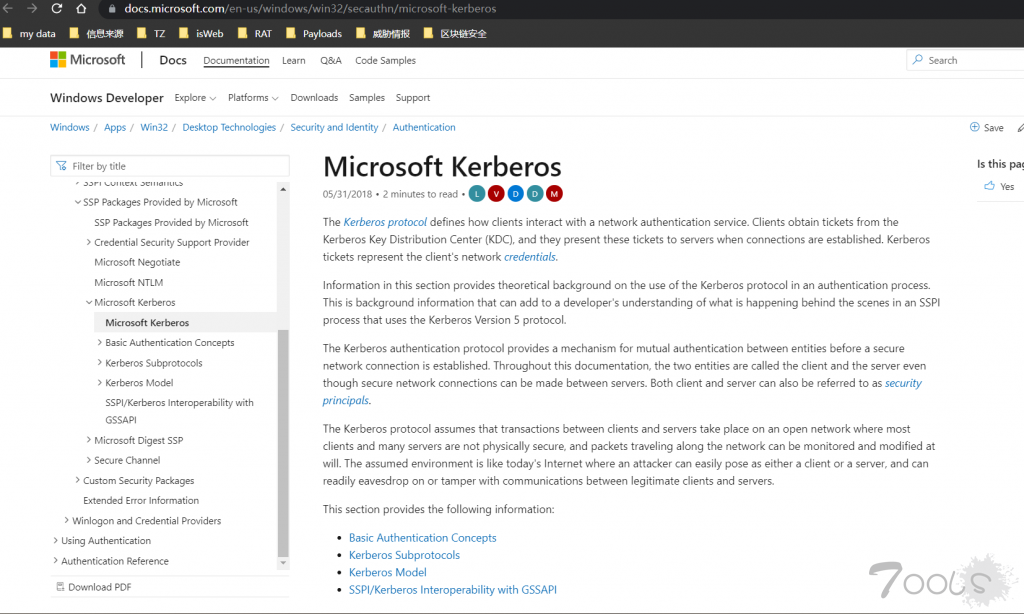Expand Secure Channel node
This screenshot has width=1024, height=614.
[x=89, y=460]
